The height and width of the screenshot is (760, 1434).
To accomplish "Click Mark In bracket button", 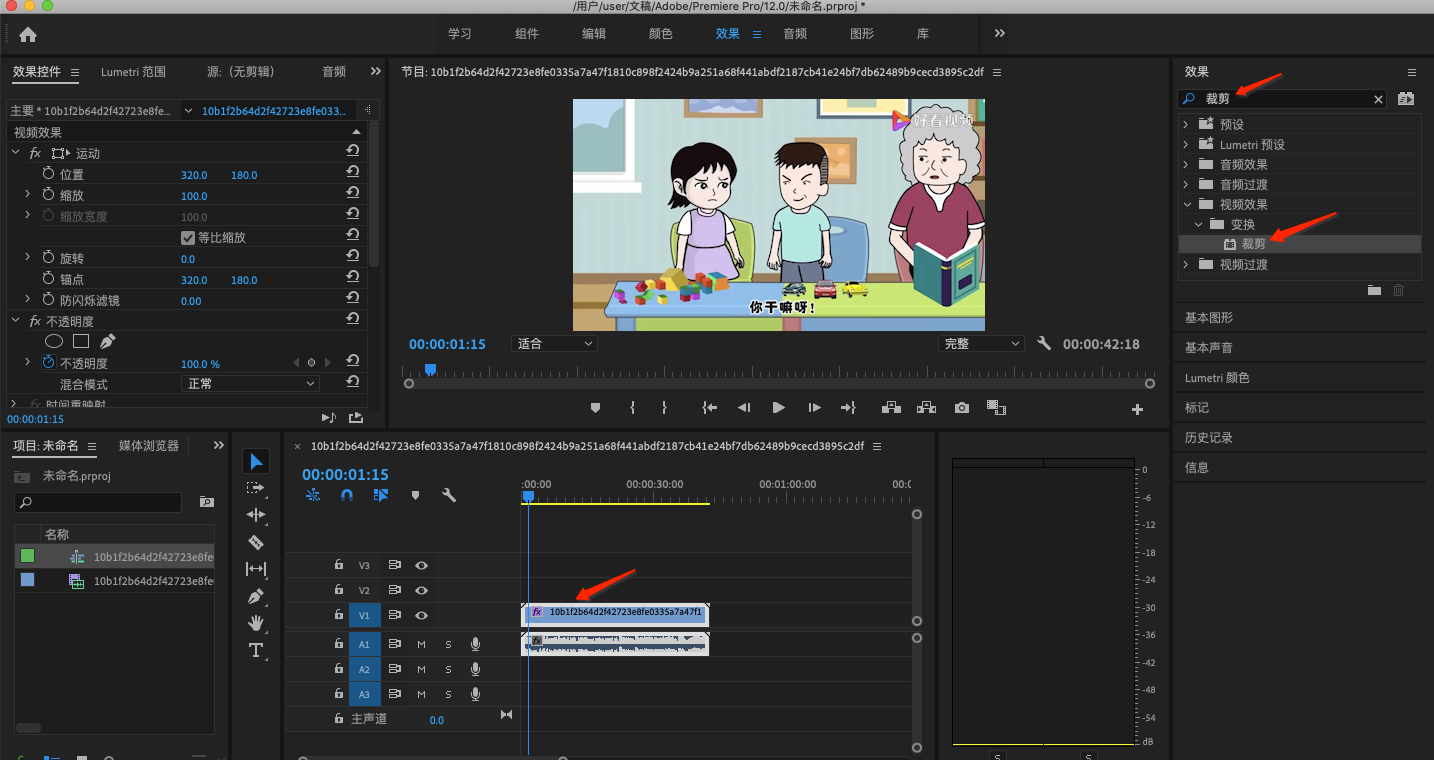I will pyautogui.click(x=632, y=408).
